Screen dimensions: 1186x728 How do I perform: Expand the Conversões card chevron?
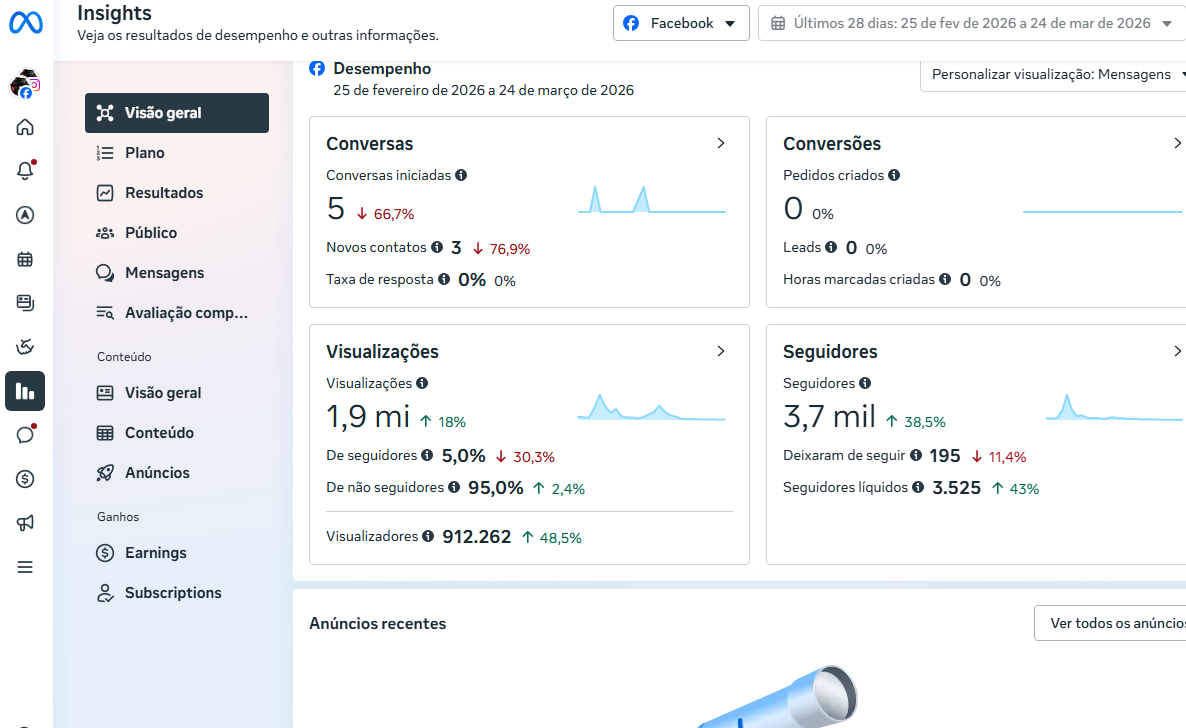coord(1177,143)
